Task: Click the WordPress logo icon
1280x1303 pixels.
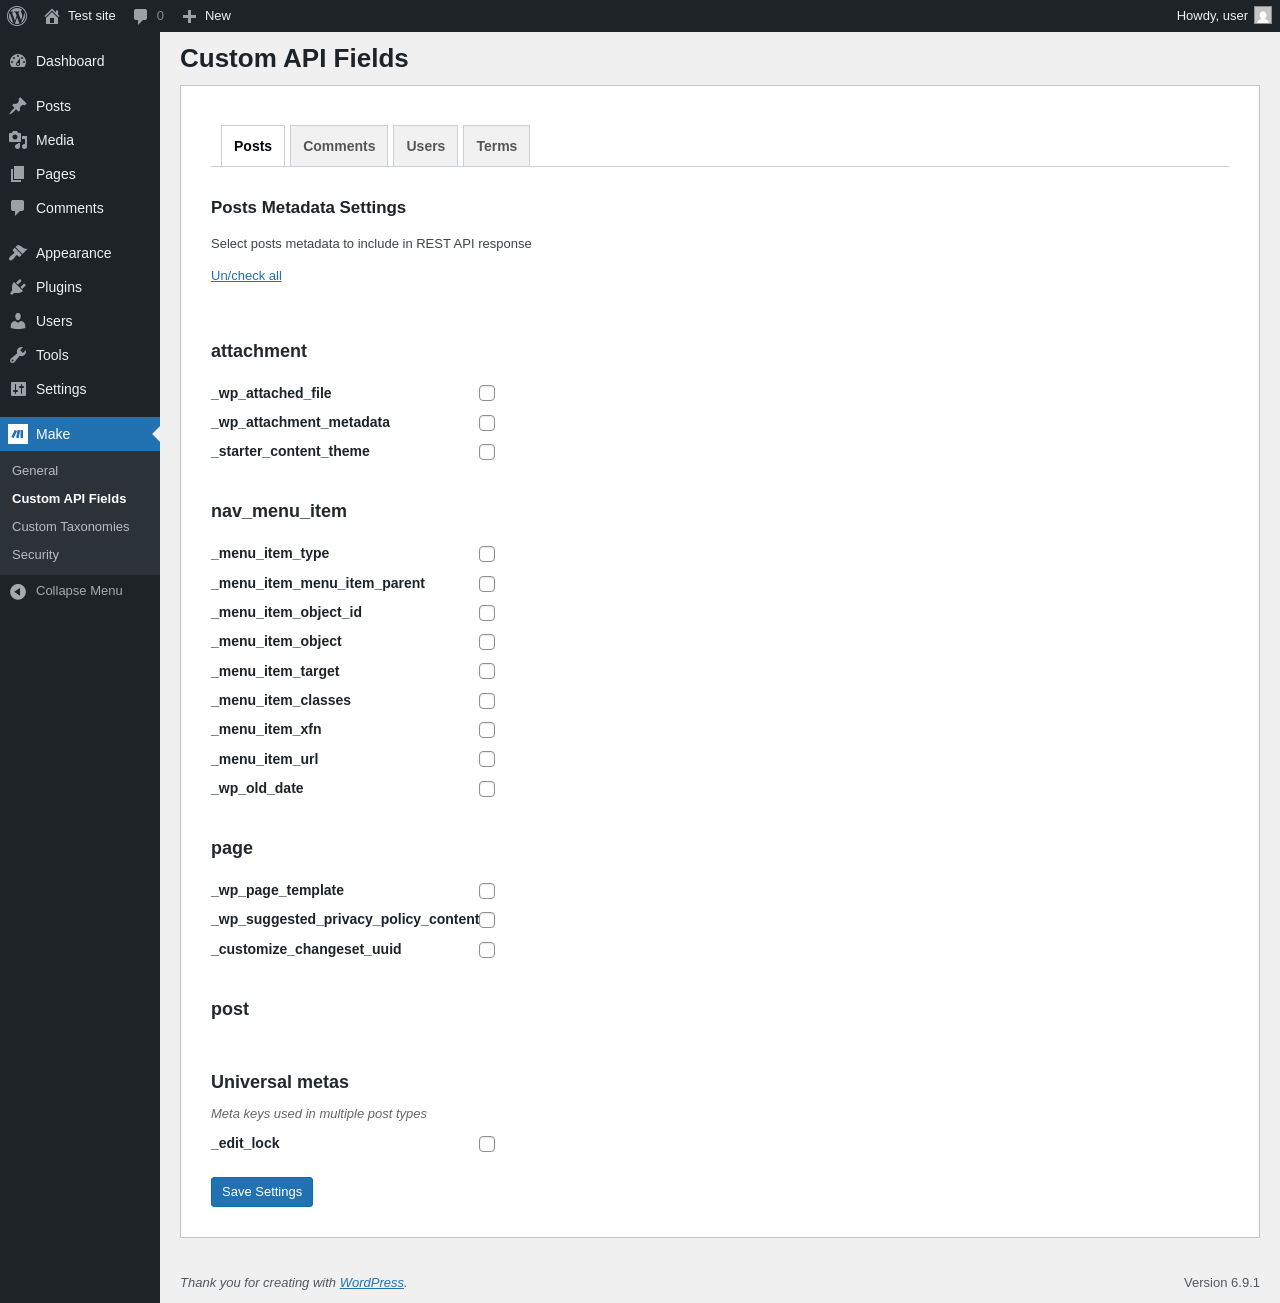Action: pos(17,16)
